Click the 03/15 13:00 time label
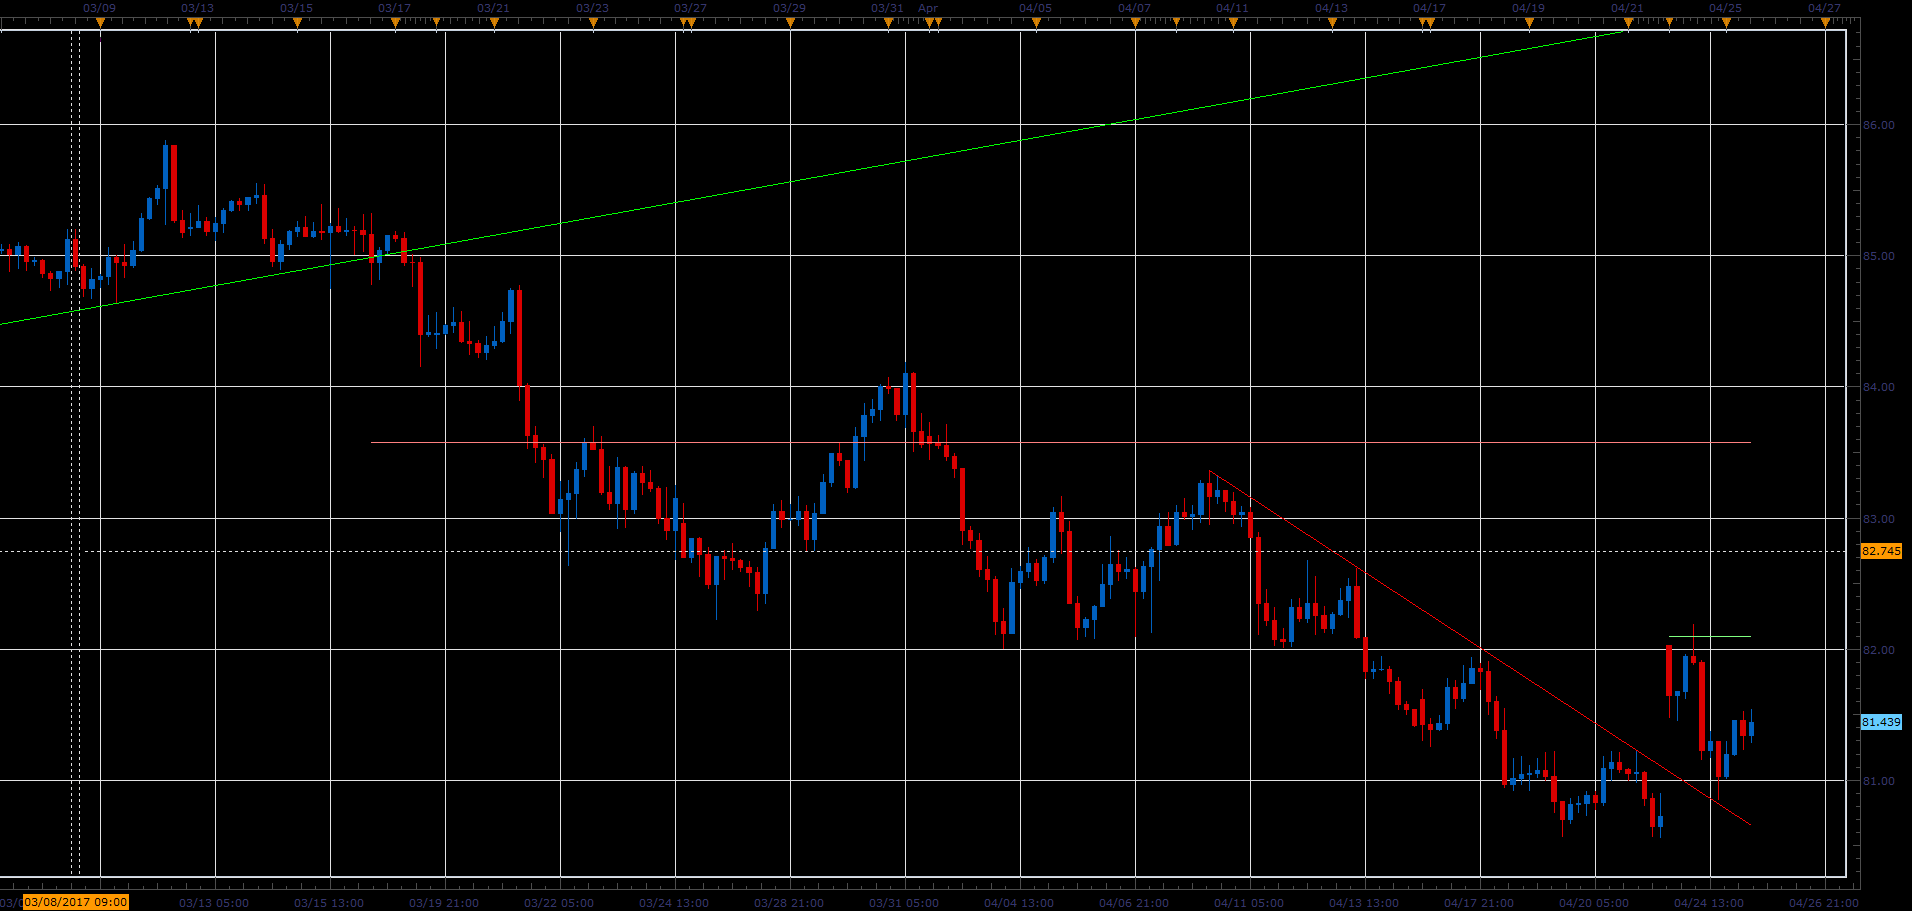The height and width of the screenshot is (911, 1912). point(329,903)
